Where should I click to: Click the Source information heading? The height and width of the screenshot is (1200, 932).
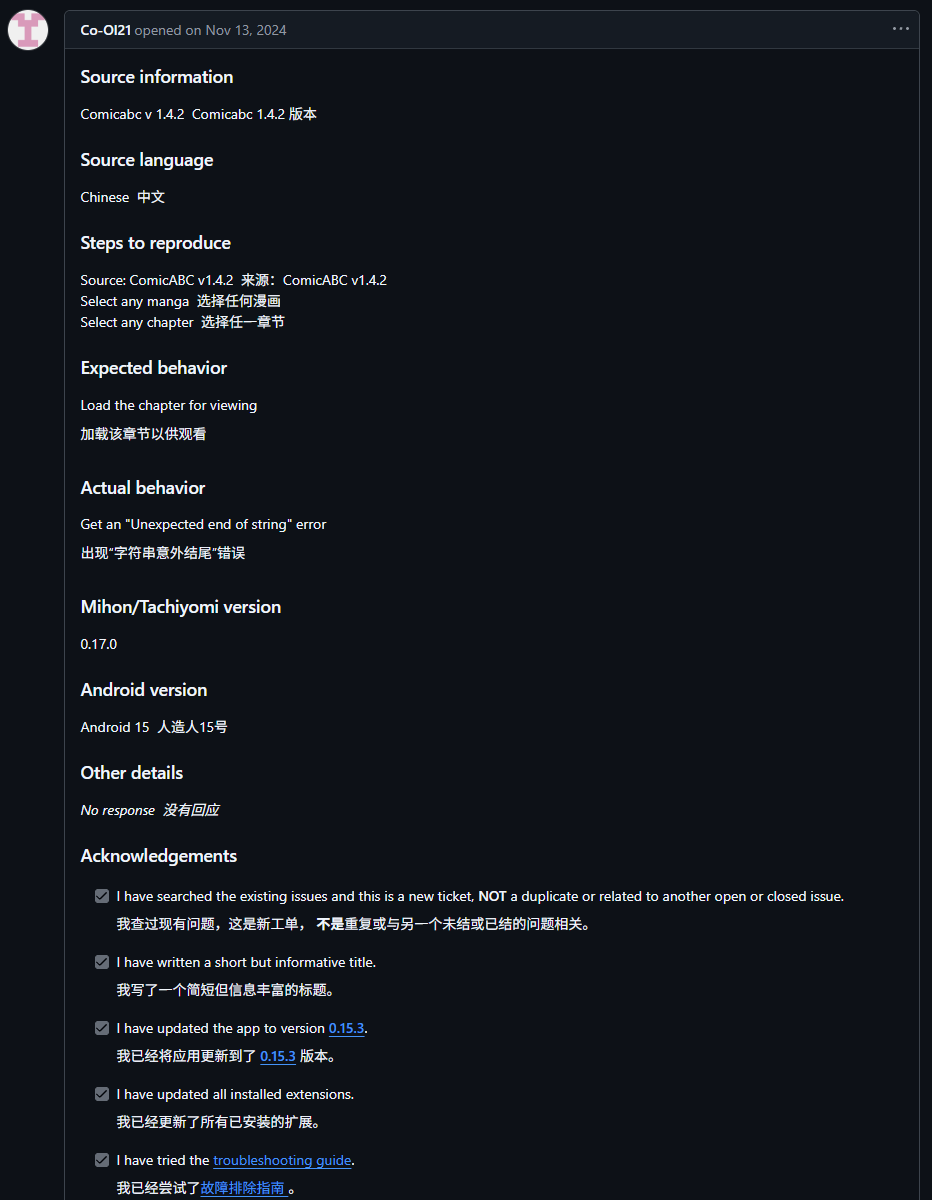pos(157,77)
